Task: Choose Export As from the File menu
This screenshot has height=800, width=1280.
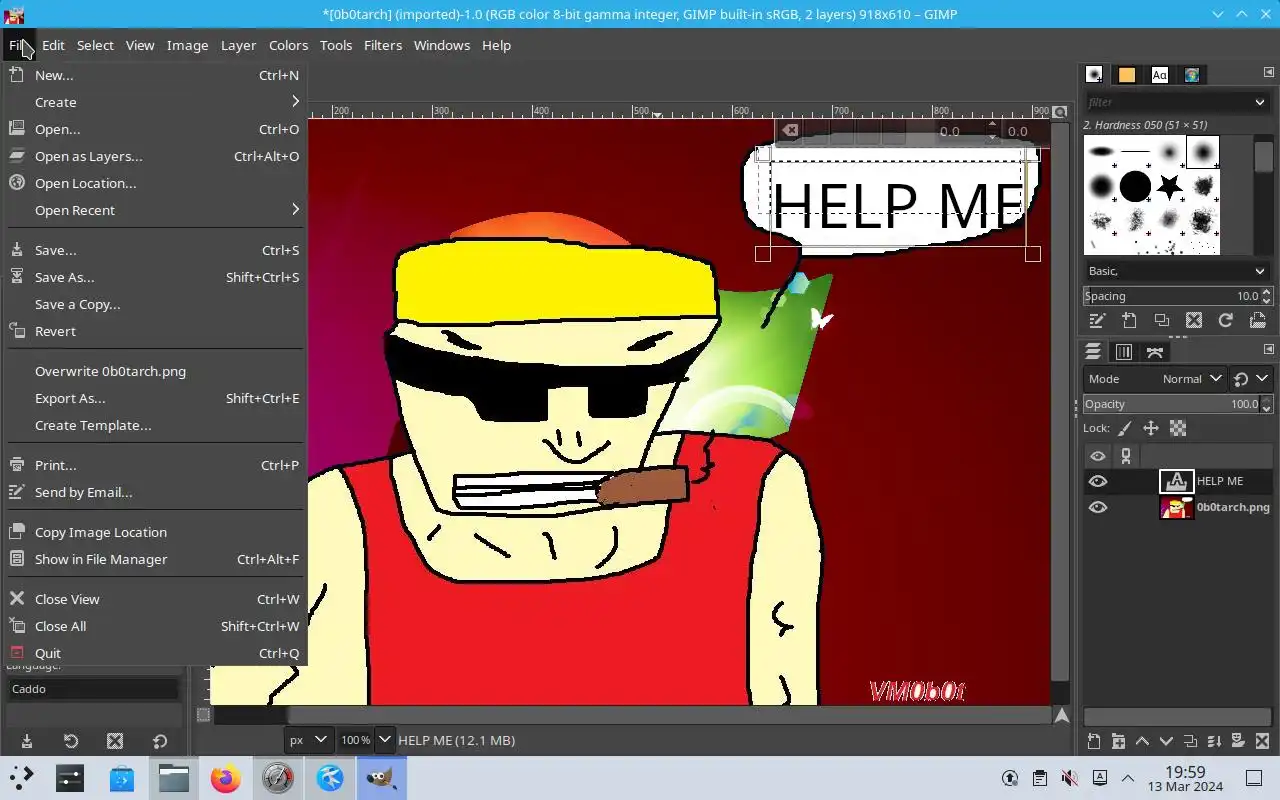Action: pyautogui.click(x=70, y=398)
